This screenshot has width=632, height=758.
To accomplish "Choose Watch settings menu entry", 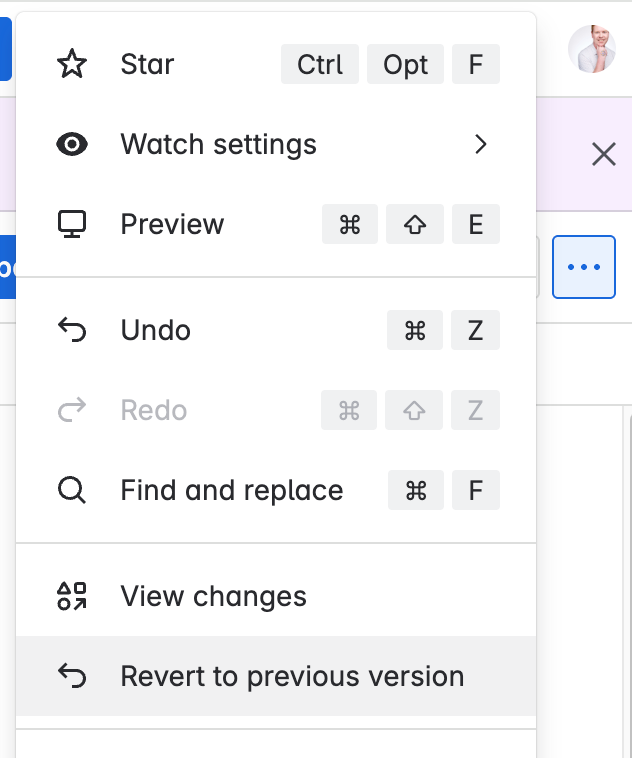I will pos(276,144).
